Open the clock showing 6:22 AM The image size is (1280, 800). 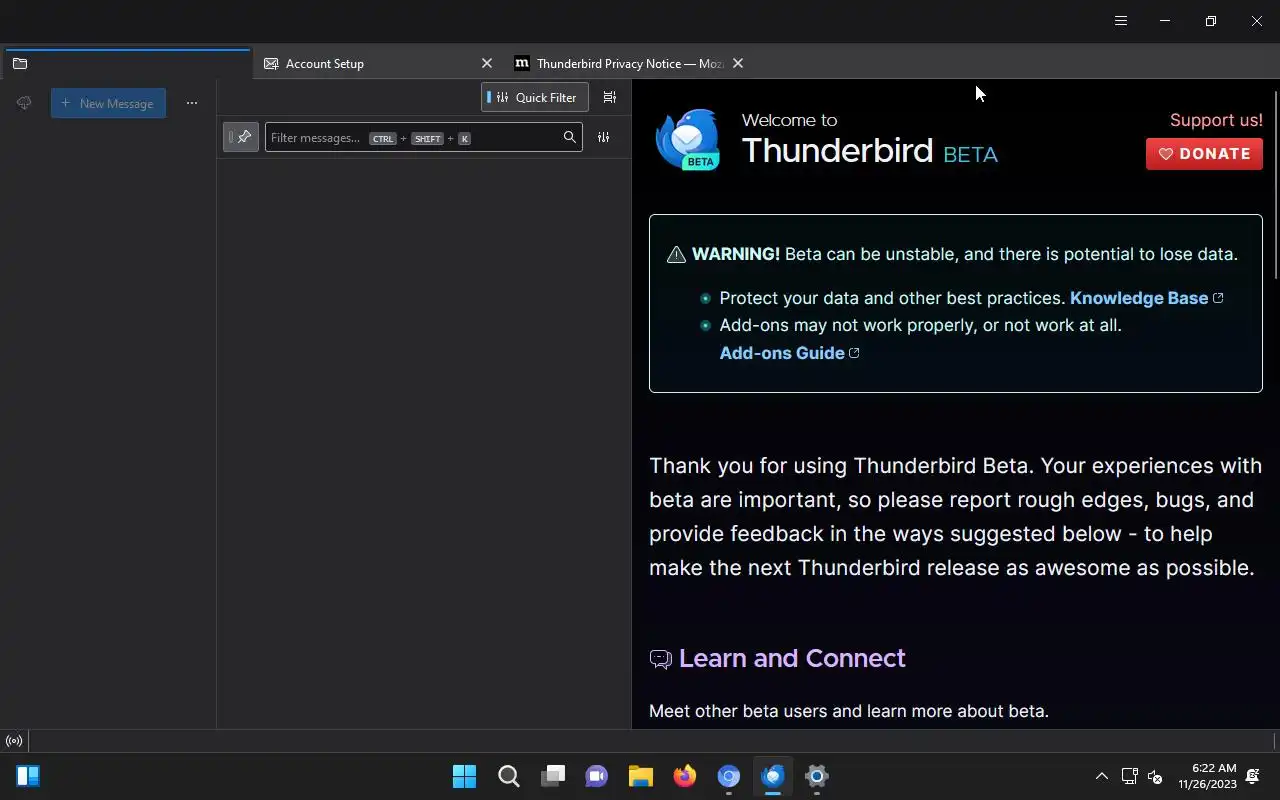pos(1208,776)
